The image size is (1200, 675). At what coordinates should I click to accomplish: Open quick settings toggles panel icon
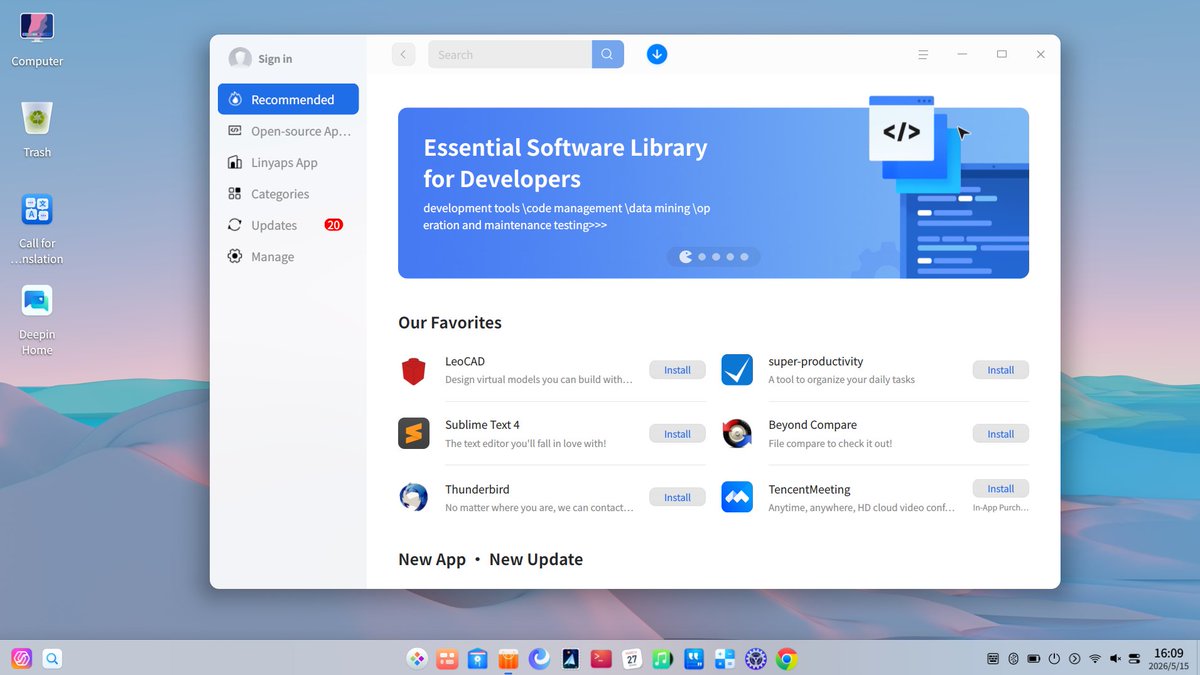[1135, 659]
